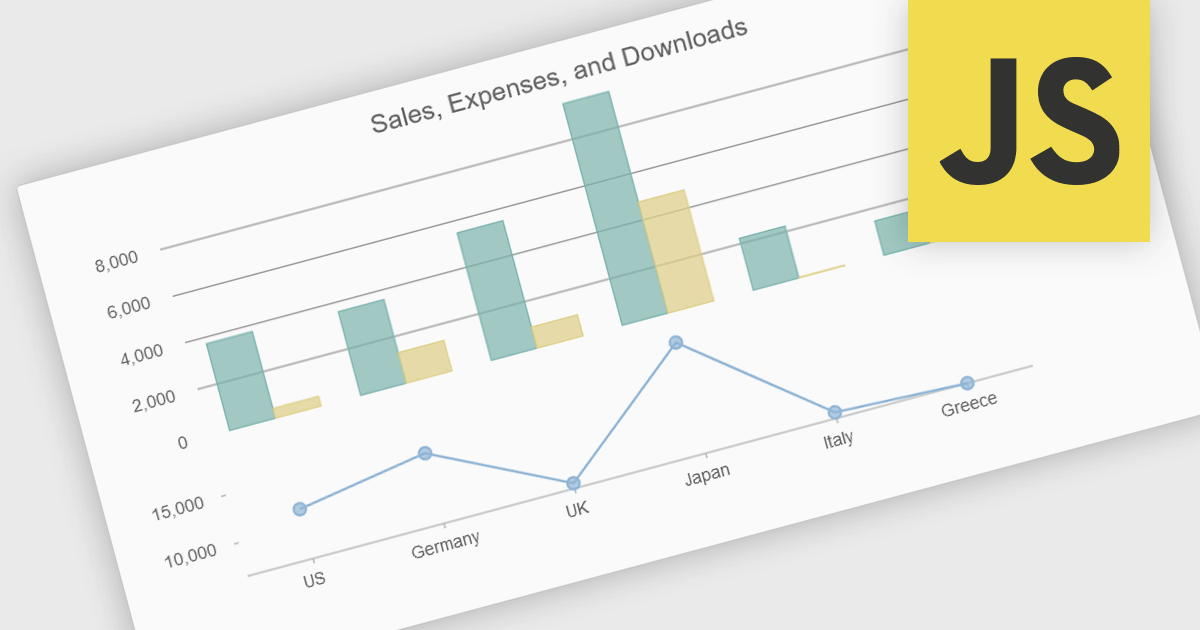
Task: Click the line marker above Italy
Action: click(833, 410)
